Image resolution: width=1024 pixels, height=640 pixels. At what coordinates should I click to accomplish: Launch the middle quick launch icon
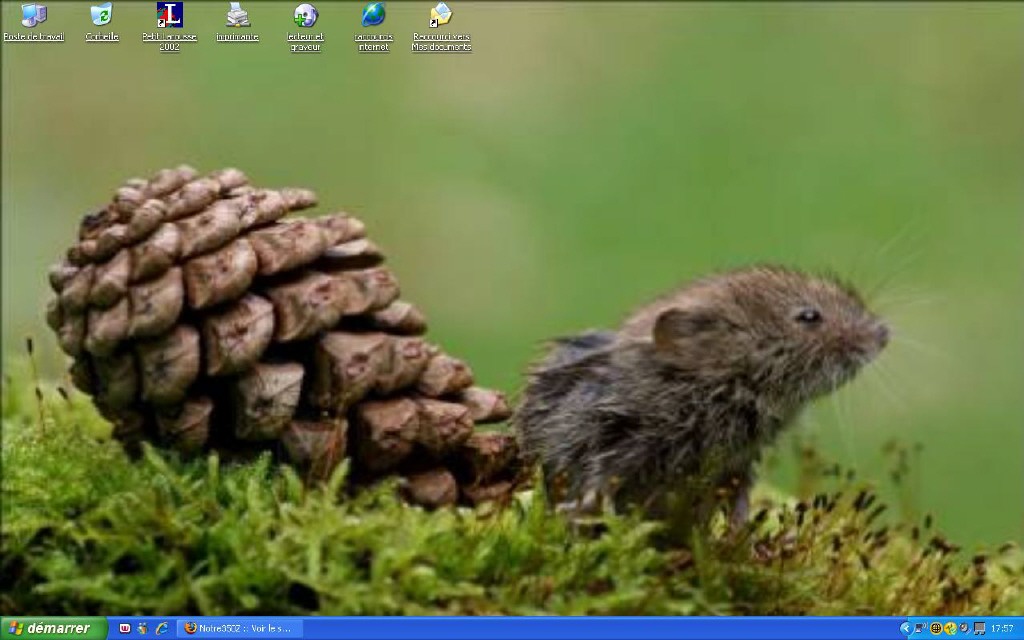(143, 628)
